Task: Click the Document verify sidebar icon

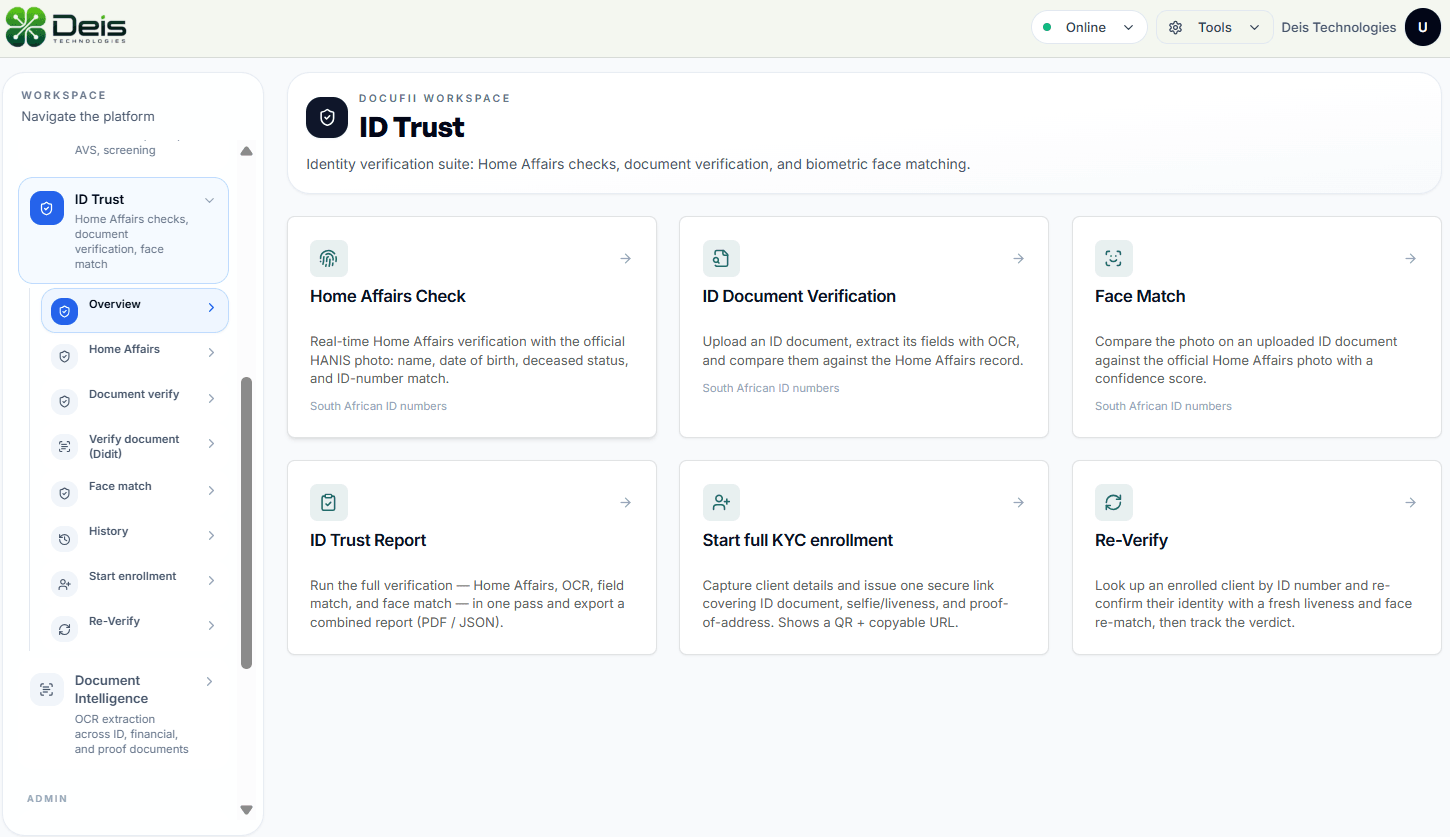Action: (x=64, y=401)
